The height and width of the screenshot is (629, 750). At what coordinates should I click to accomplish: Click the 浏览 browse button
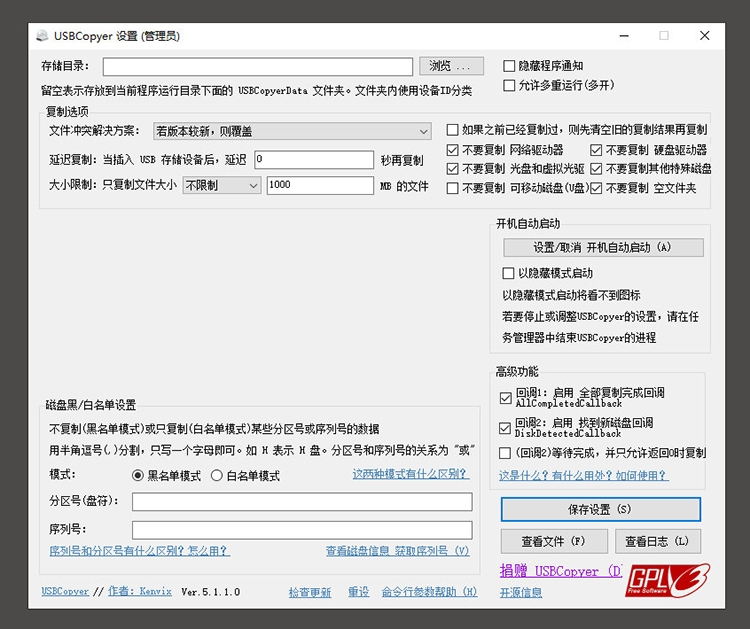pyautogui.click(x=453, y=66)
